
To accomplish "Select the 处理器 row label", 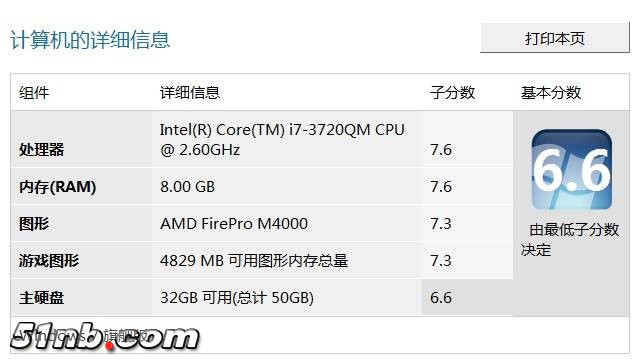I will [42, 150].
